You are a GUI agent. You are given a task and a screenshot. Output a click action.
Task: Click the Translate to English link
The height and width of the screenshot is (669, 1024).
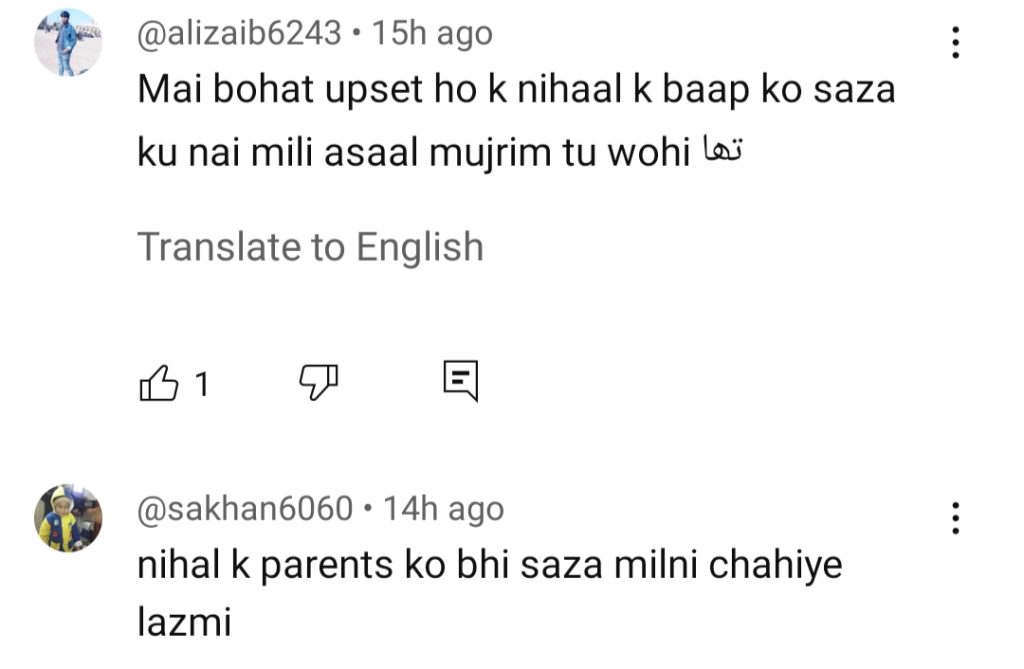(x=310, y=247)
